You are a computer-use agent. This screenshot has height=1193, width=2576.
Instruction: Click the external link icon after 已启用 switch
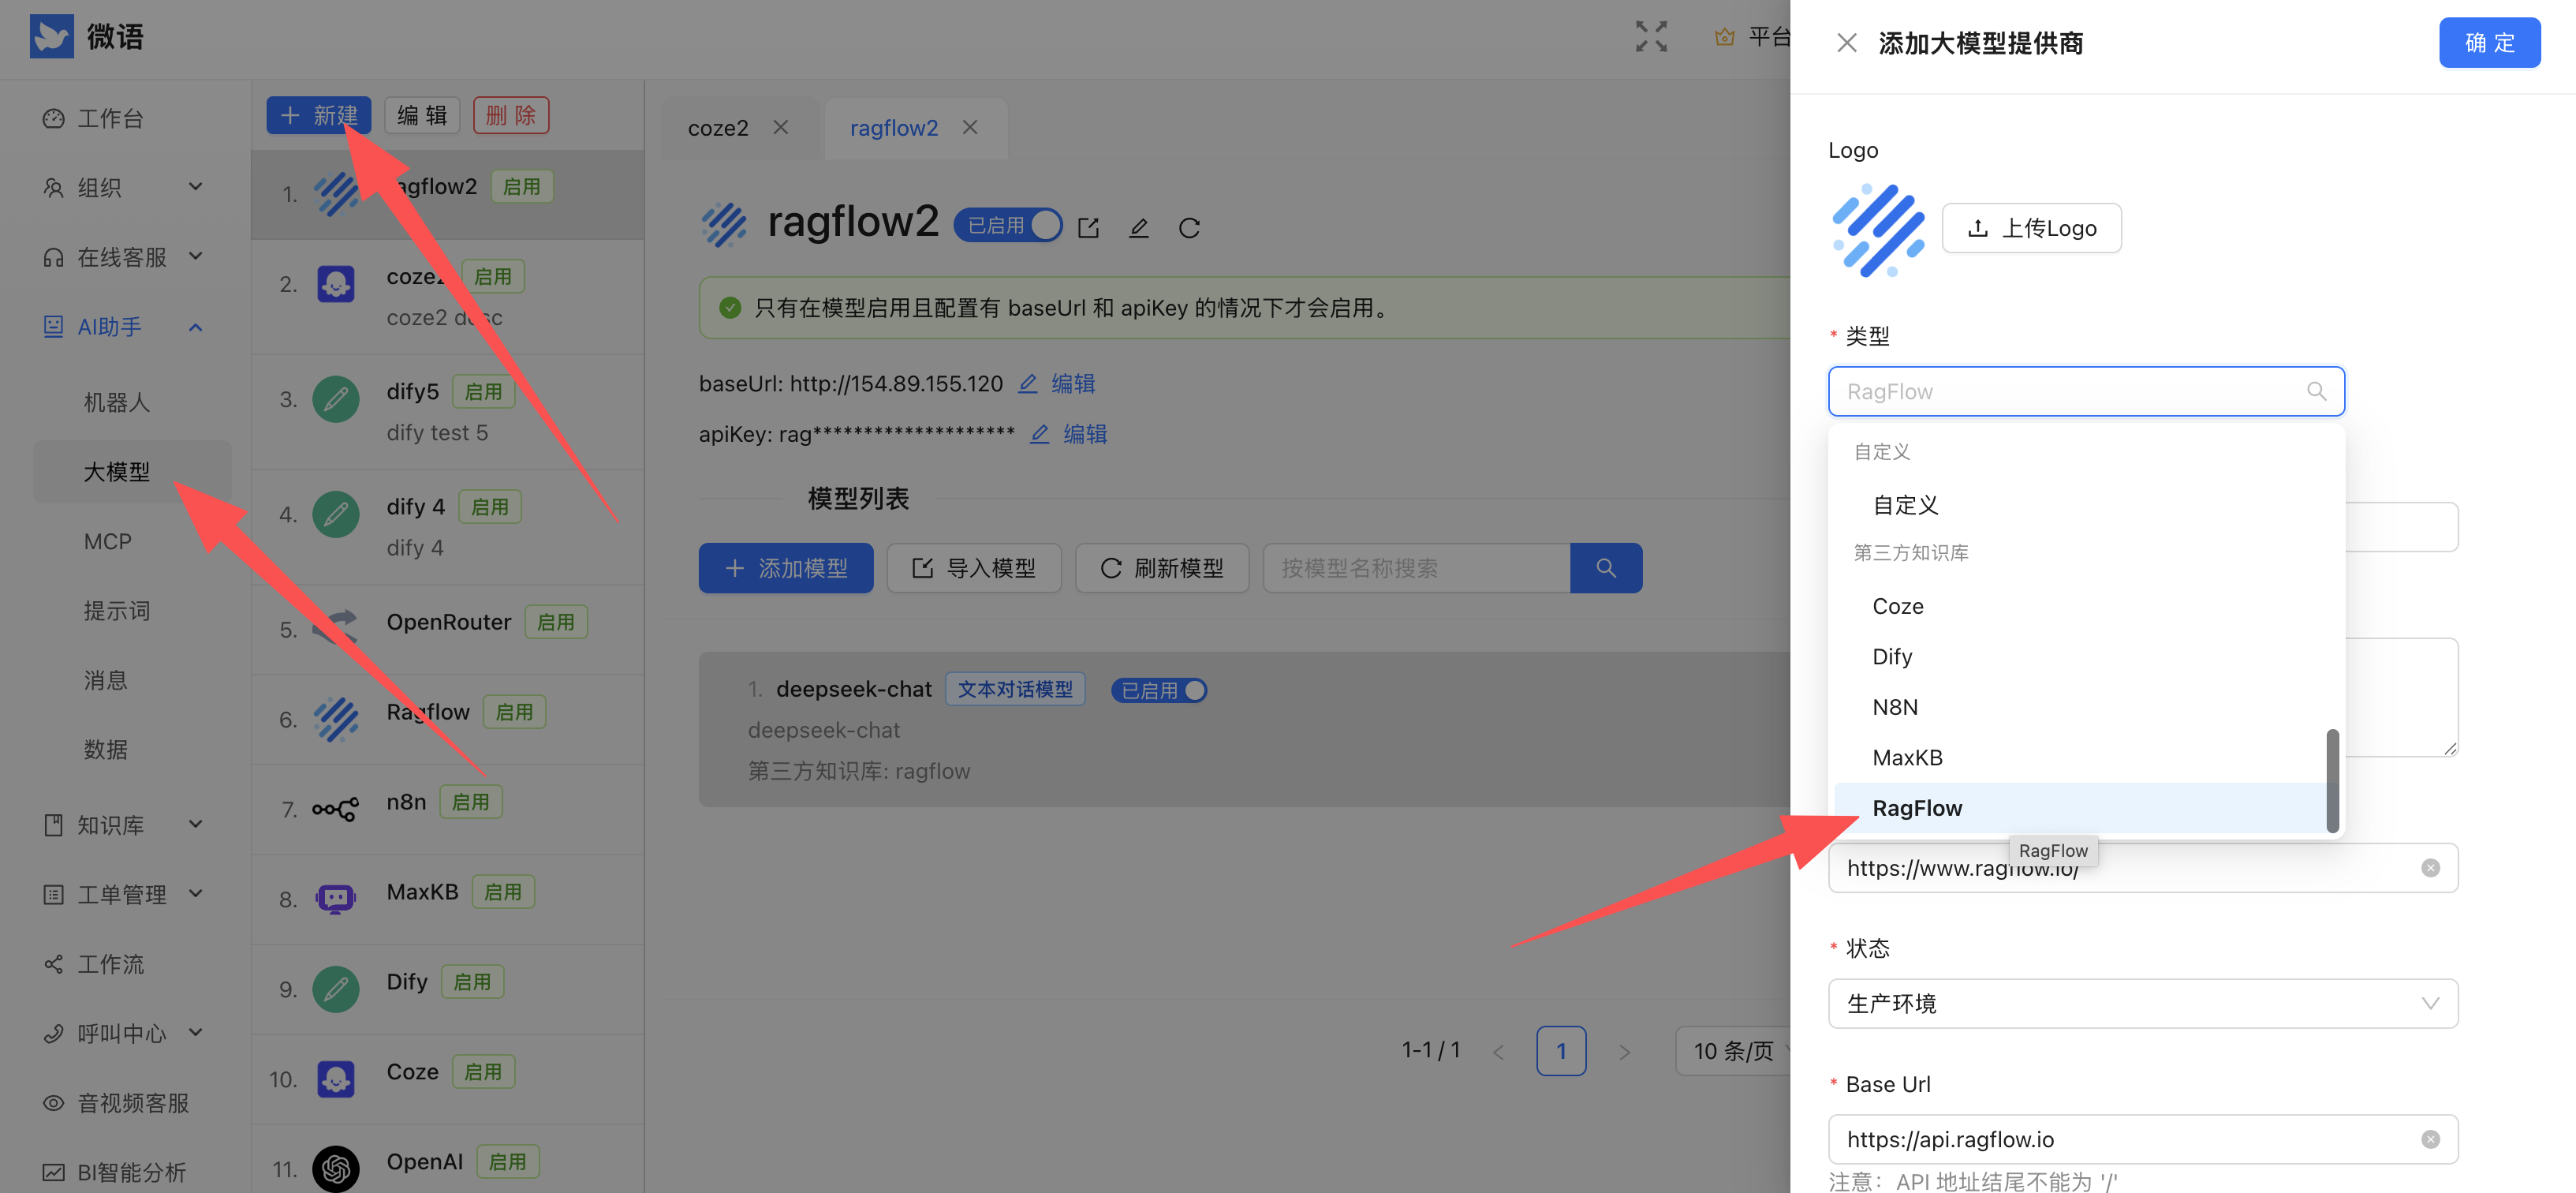(x=1088, y=227)
